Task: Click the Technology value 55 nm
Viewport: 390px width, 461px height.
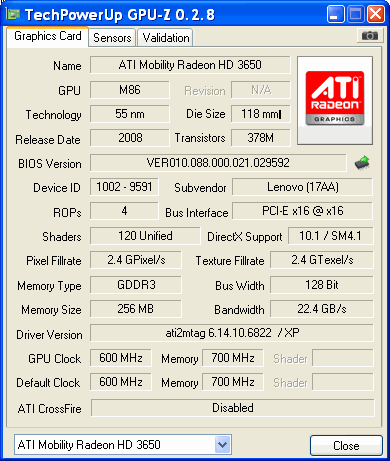Action: (x=130, y=114)
